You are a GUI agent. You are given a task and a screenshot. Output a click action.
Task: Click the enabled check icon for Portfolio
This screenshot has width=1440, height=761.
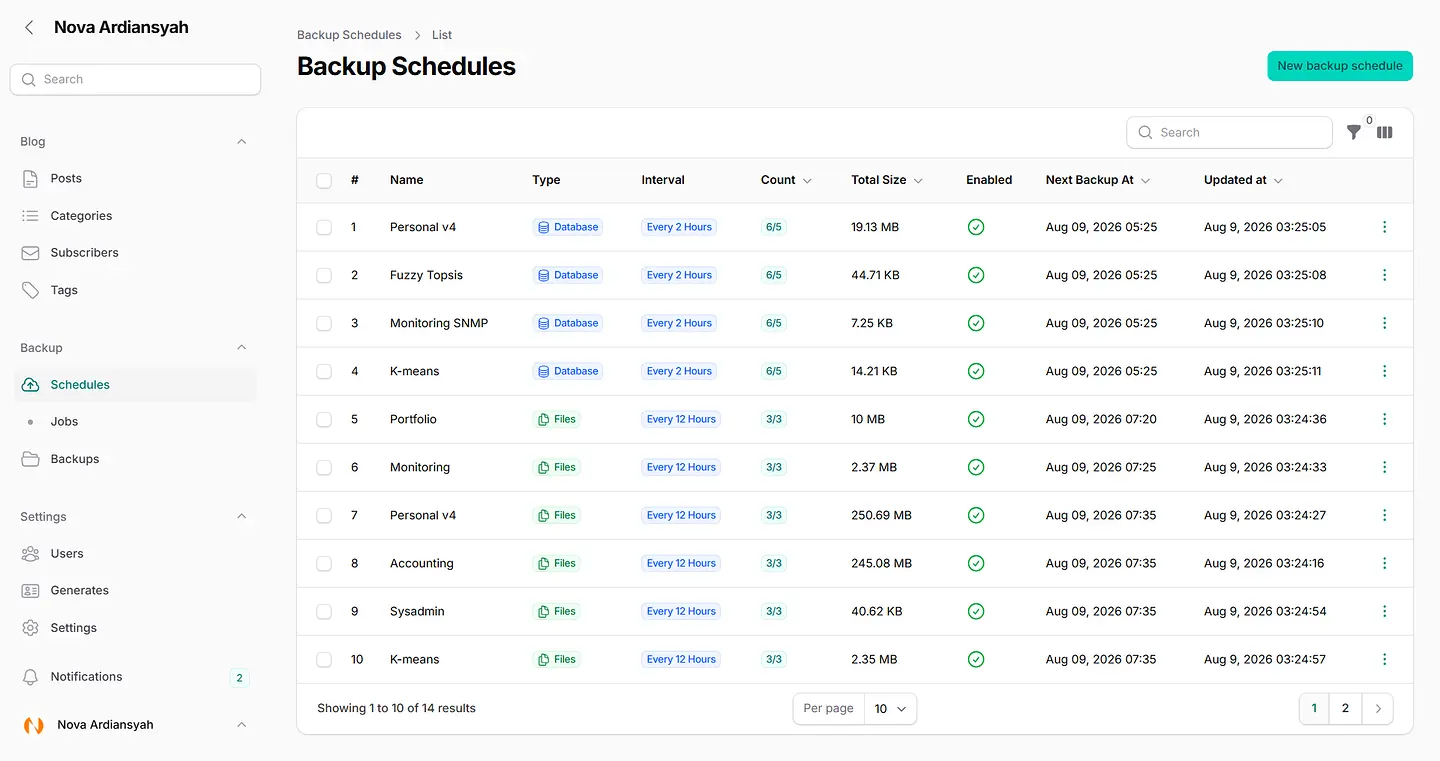click(x=976, y=419)
